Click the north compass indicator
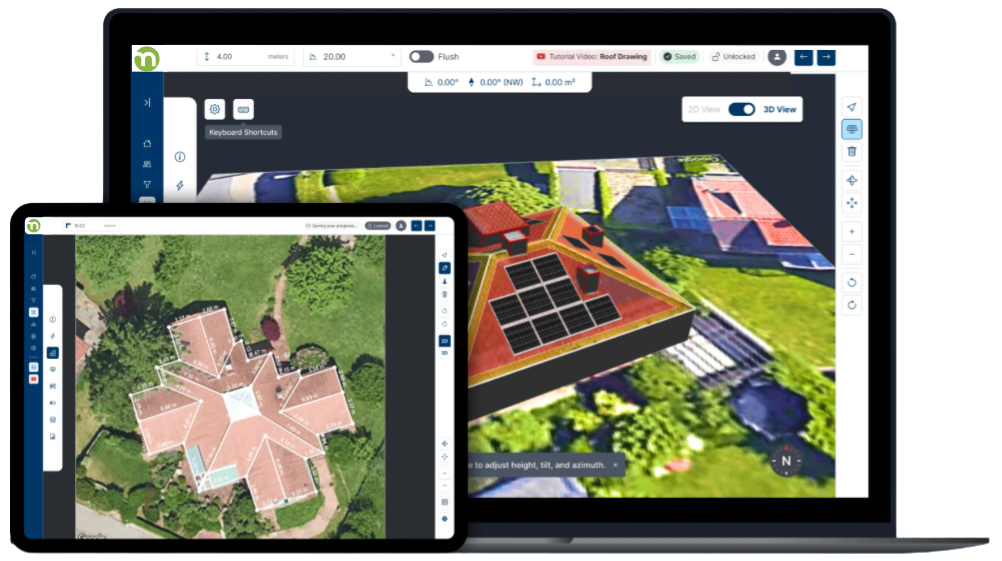 (786, 460)
